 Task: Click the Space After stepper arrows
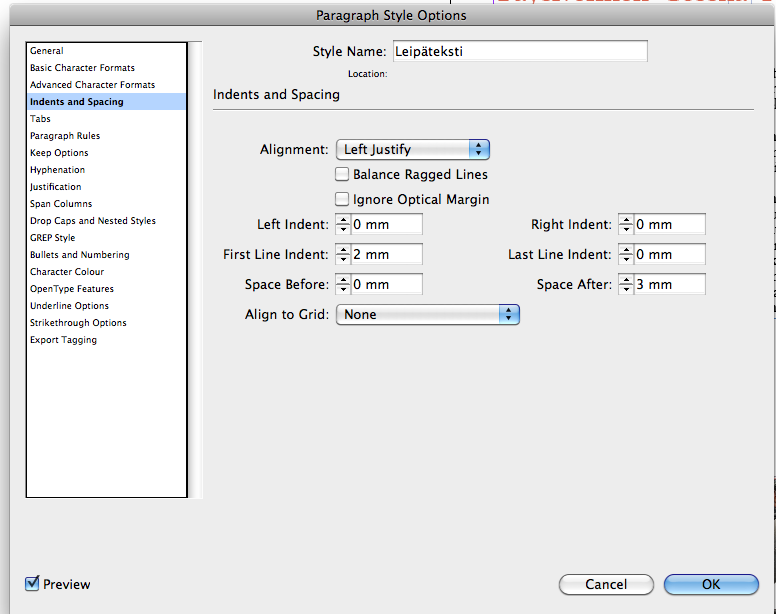pyautogui.click(x=625, y=285)
